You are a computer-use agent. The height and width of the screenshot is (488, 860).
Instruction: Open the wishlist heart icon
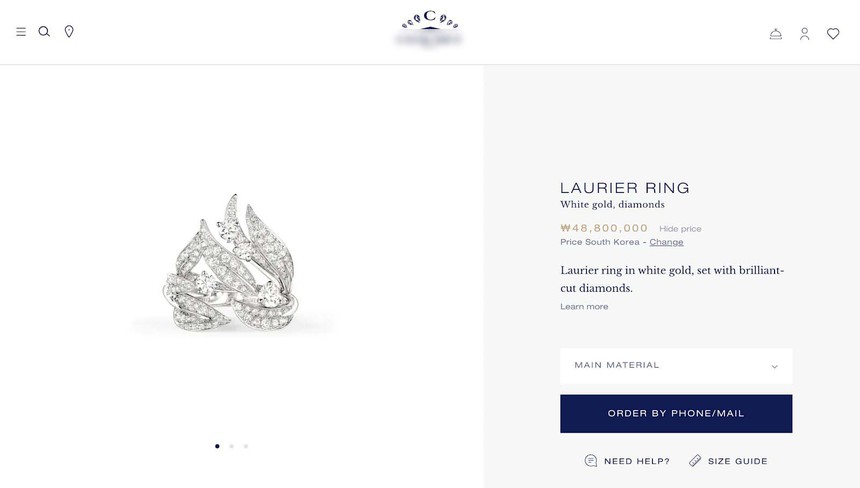click(x=833, y=34)
